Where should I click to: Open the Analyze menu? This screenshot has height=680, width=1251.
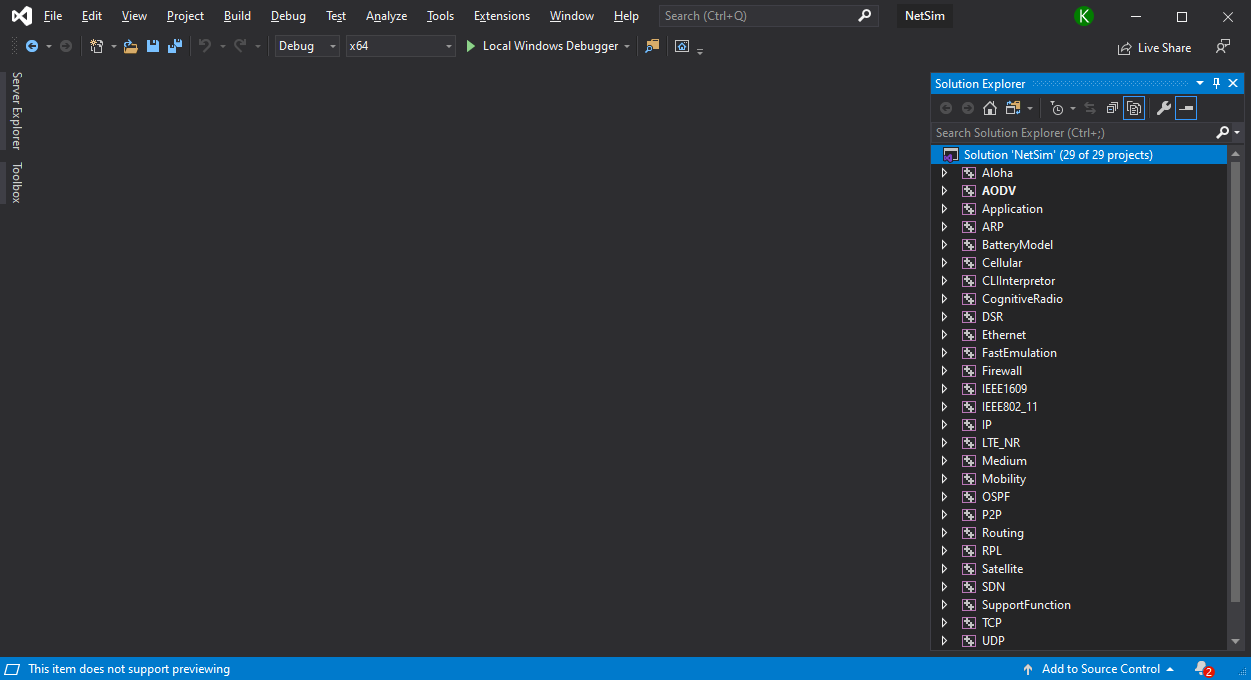(386, 16)
